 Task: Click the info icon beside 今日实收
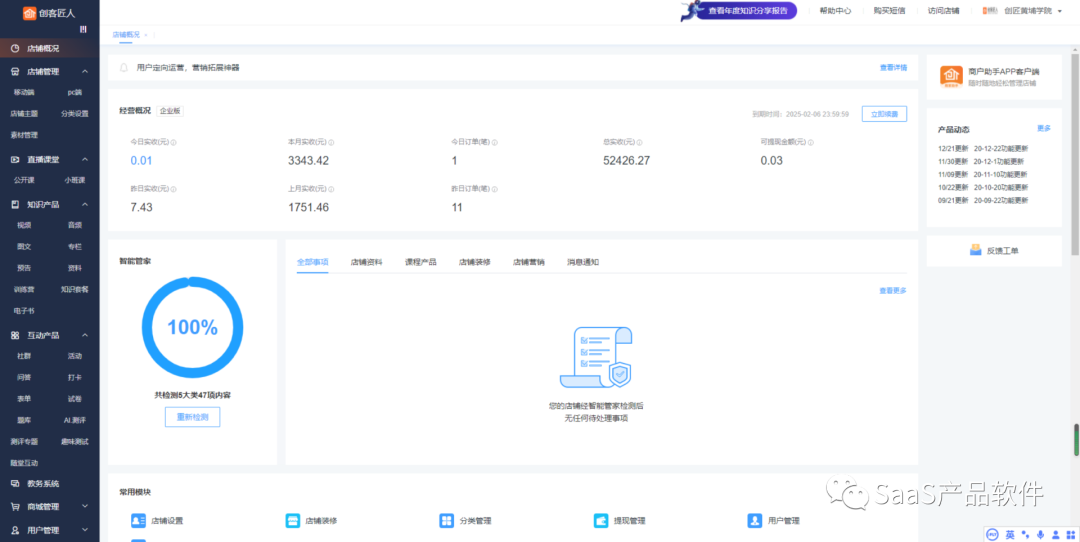pos(174,142)
